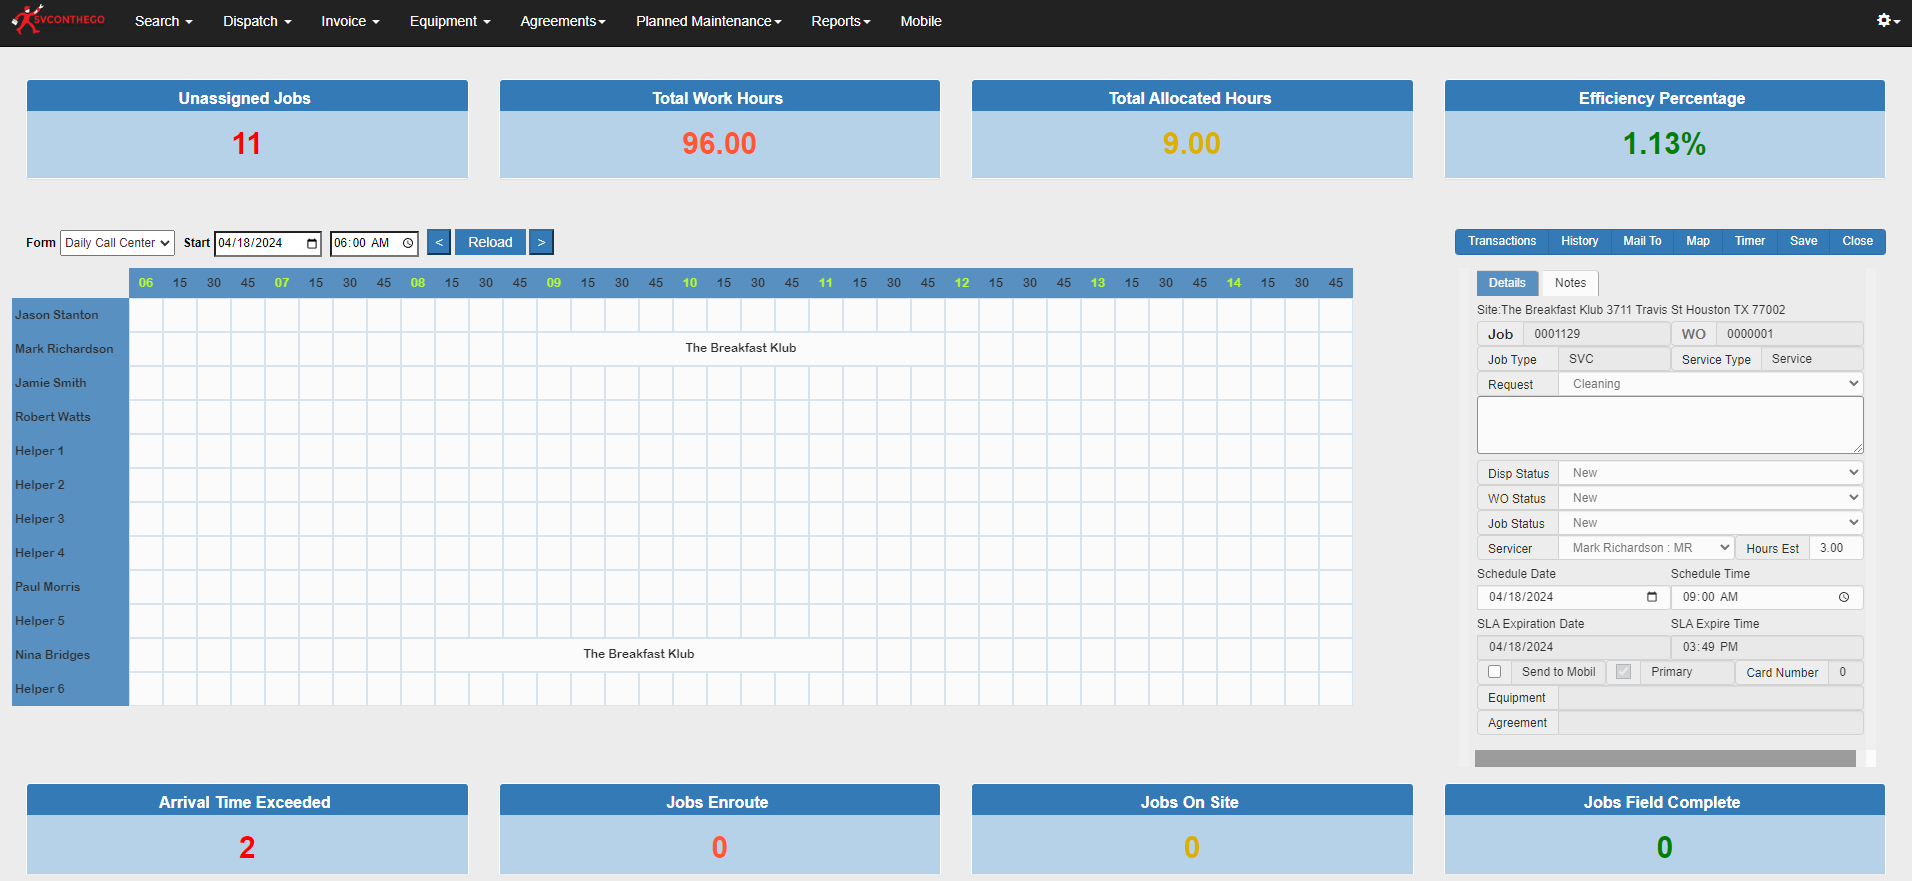
Task: Open the Request Cleaning dropdown
Action: (1711, 384)
